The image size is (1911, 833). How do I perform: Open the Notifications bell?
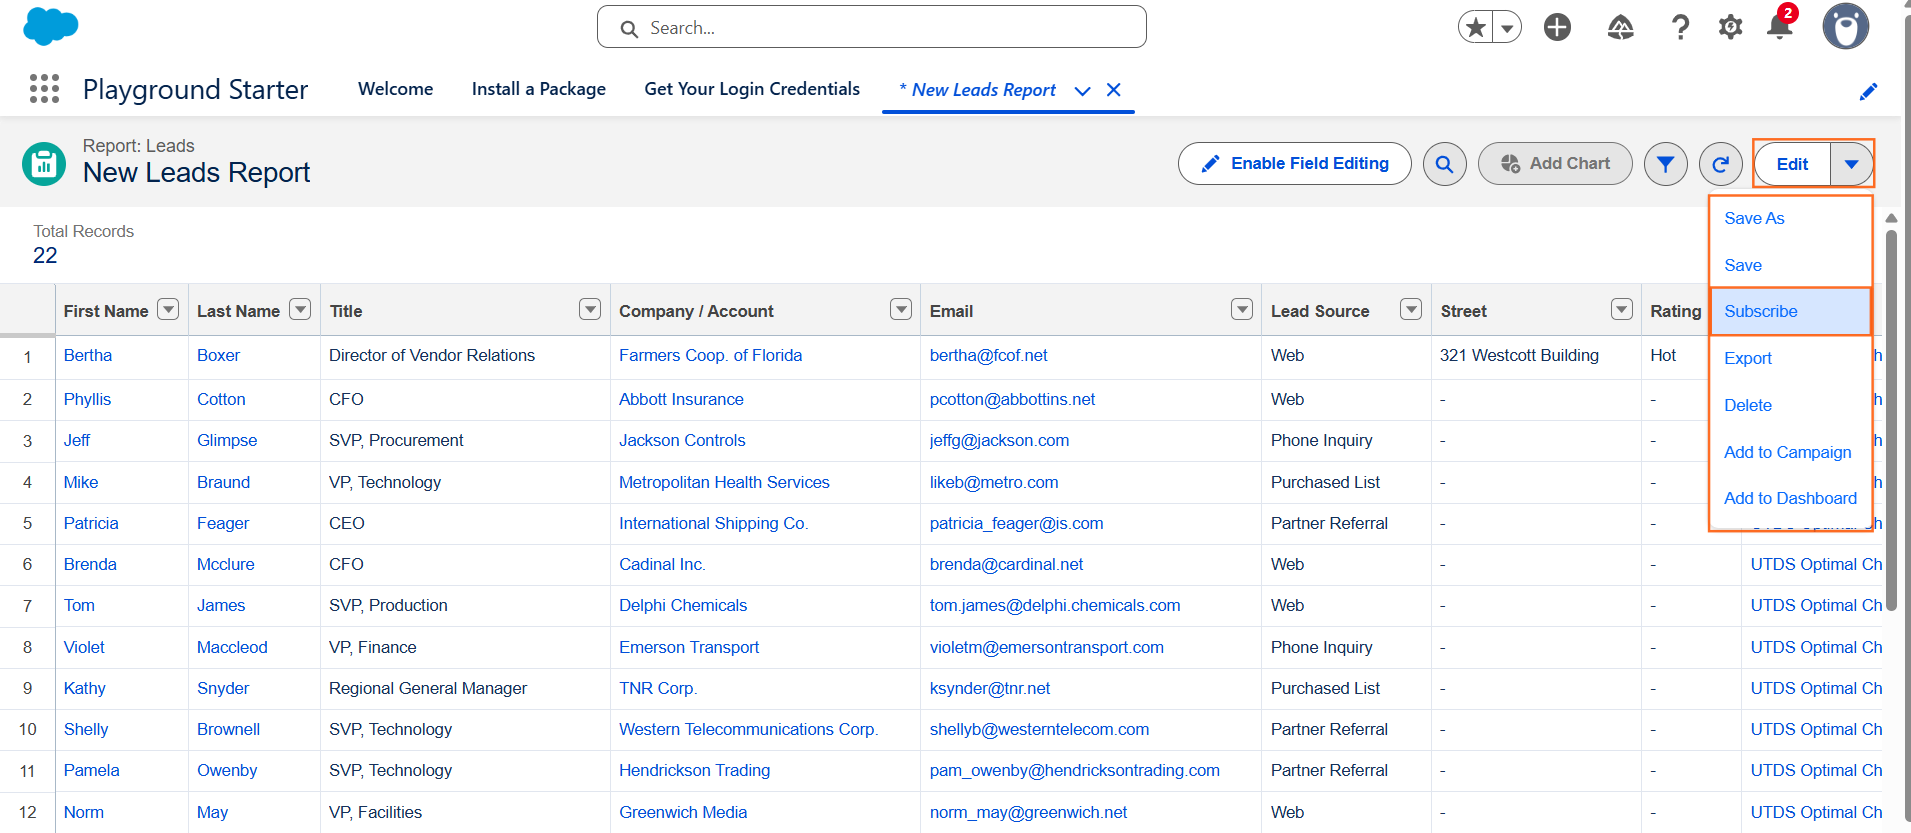coord(1780,25)
